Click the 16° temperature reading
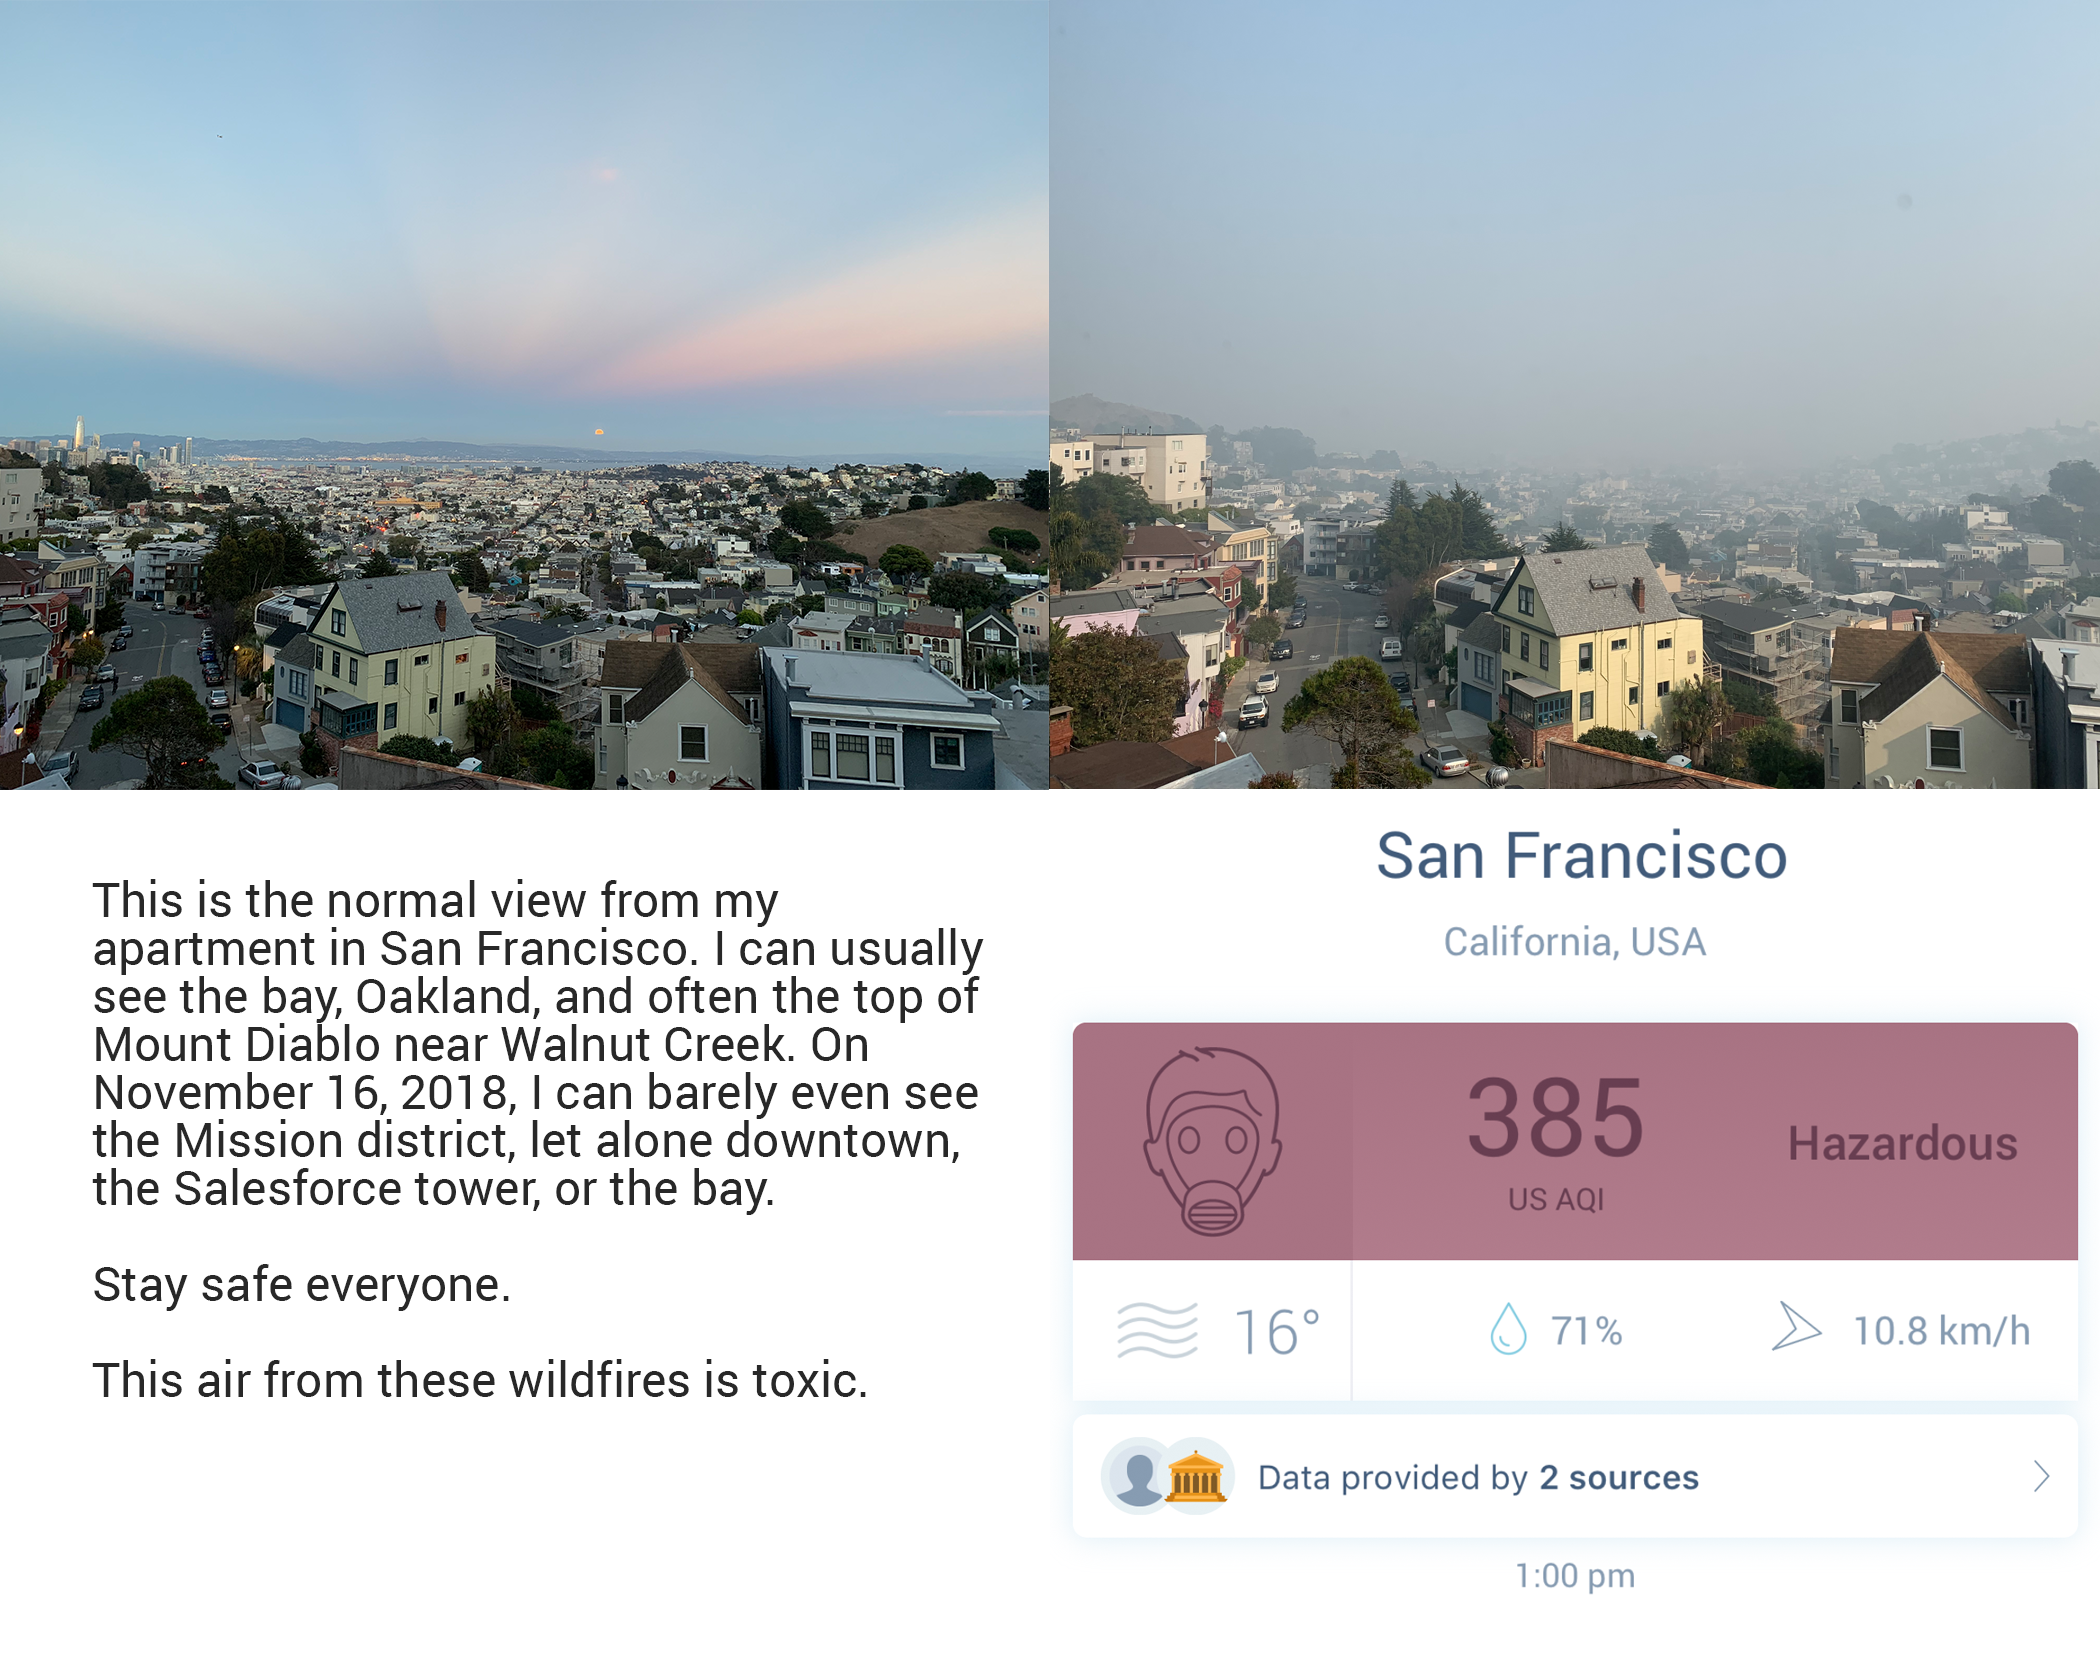The width and height of the screenshot is (2100, 1680). [x=1277, y=1332]
